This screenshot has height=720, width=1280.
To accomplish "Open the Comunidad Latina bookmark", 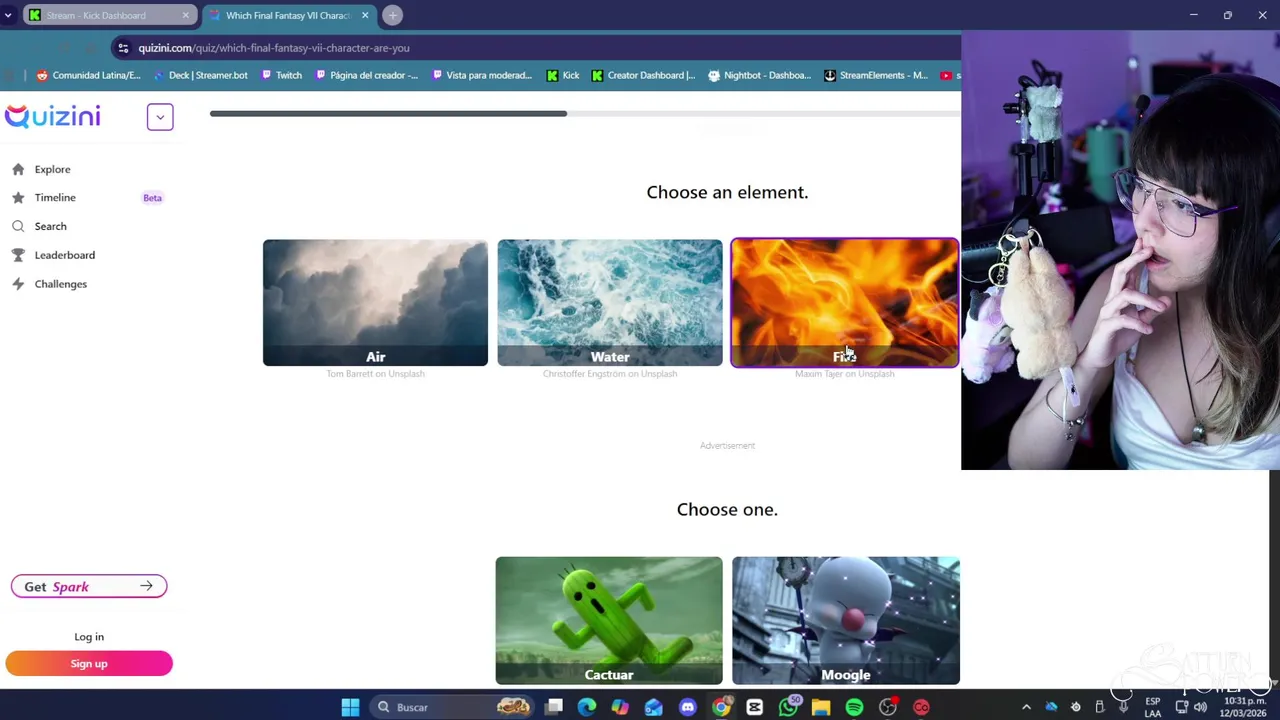I will click(88, 75).
